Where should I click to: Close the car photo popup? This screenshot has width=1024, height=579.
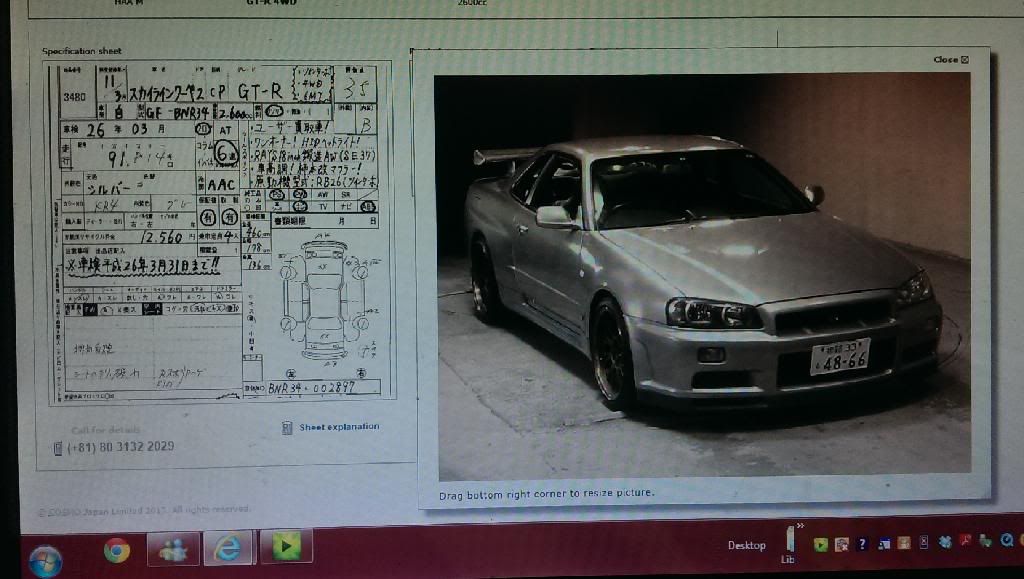click(x=951, y=59)
